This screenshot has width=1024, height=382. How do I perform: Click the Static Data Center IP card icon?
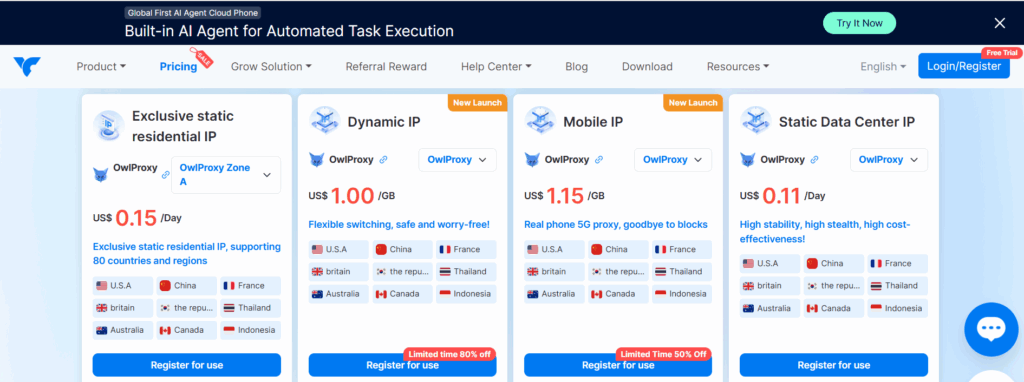[756, 121]
